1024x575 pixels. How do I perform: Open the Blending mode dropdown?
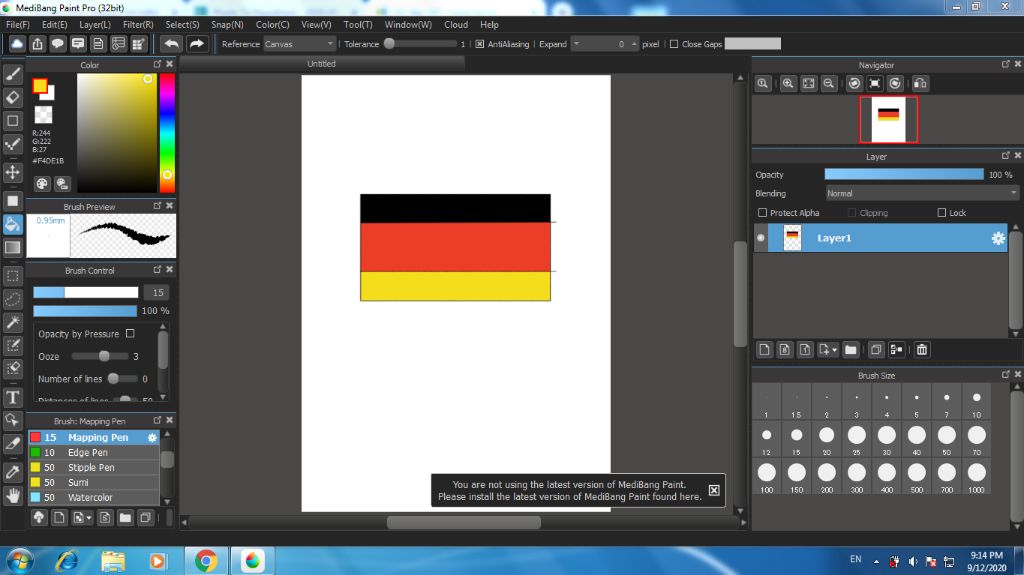coord(921,193)
